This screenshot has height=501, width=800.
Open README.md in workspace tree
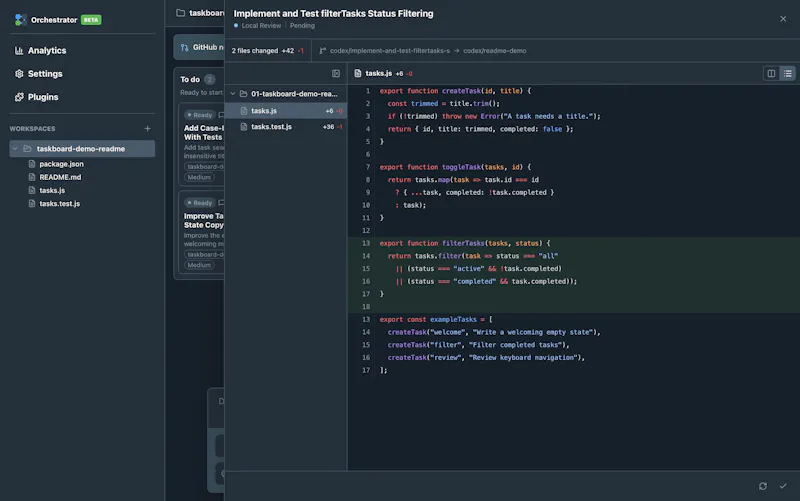tap(60, 177)
